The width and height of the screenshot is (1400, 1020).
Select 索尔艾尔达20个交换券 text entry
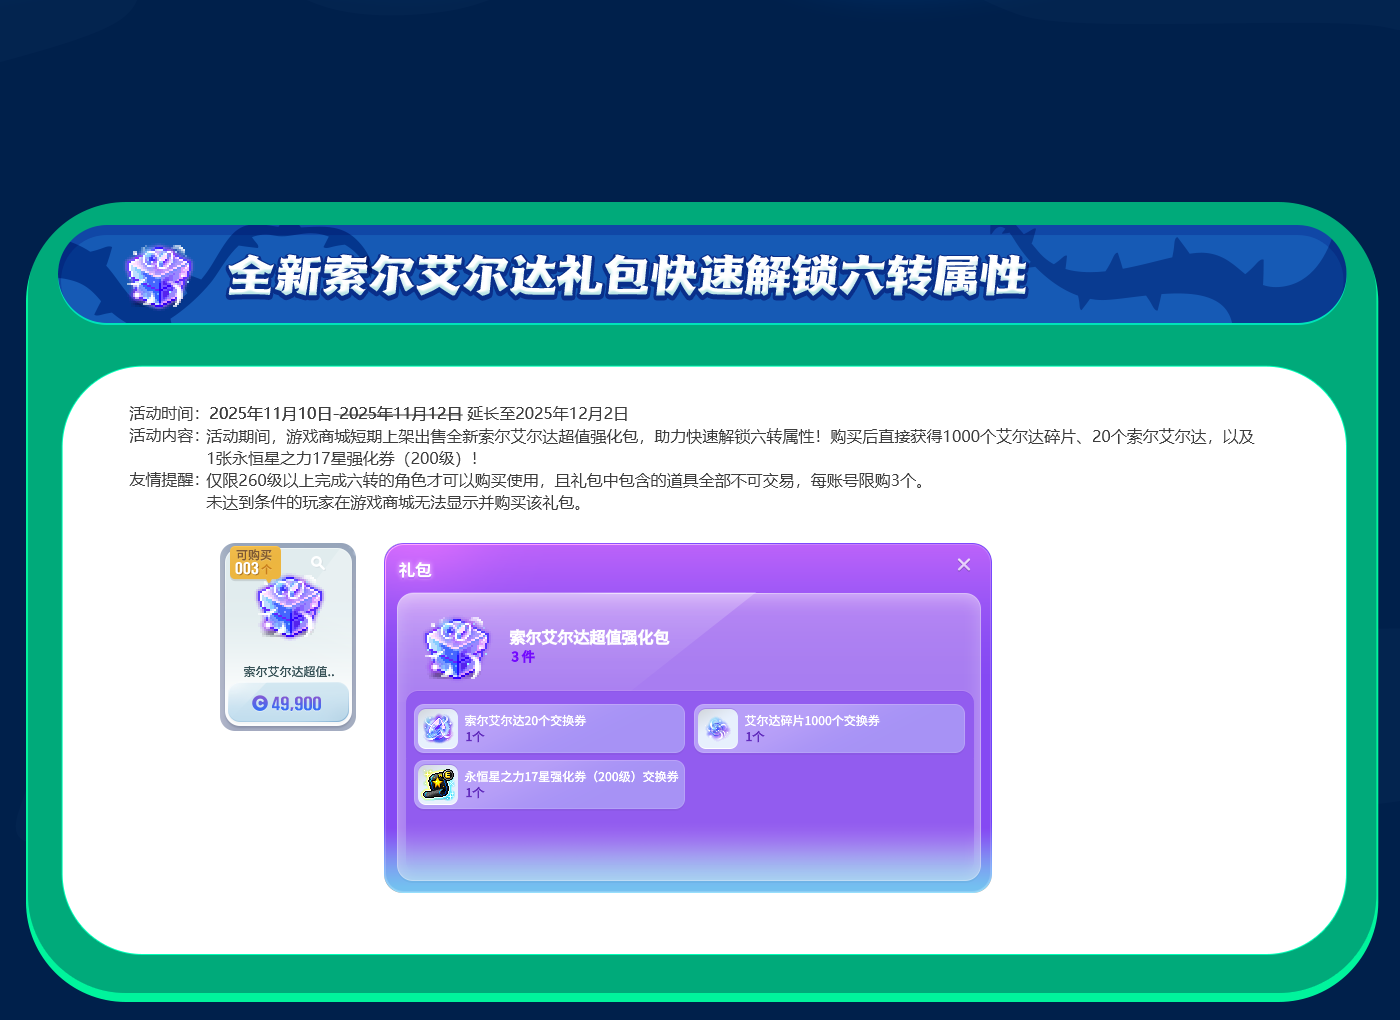[525, 721]
